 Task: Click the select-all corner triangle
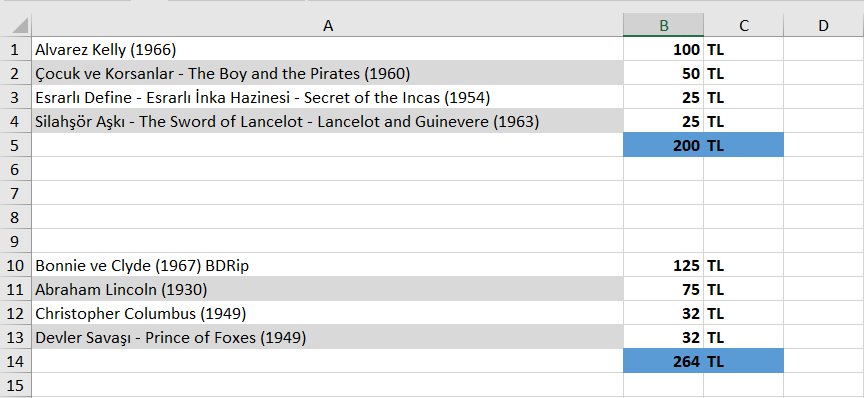20,25
